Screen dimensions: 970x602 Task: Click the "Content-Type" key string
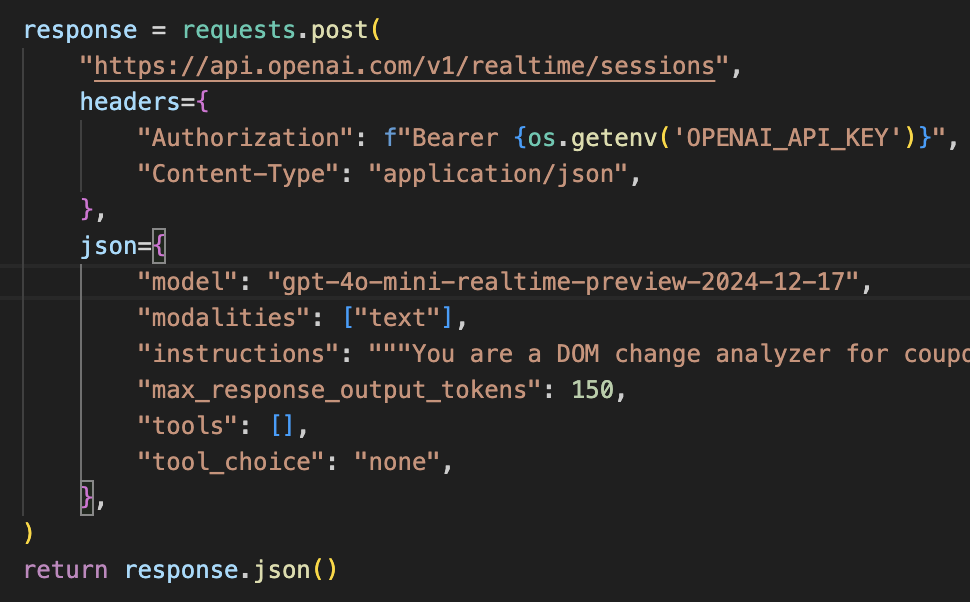click(238, 174)
